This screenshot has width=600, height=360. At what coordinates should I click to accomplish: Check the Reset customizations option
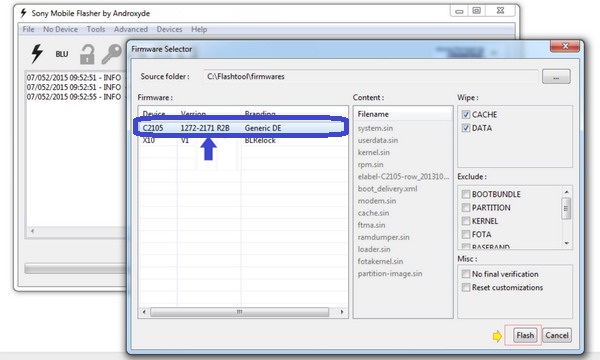point(466,287)
